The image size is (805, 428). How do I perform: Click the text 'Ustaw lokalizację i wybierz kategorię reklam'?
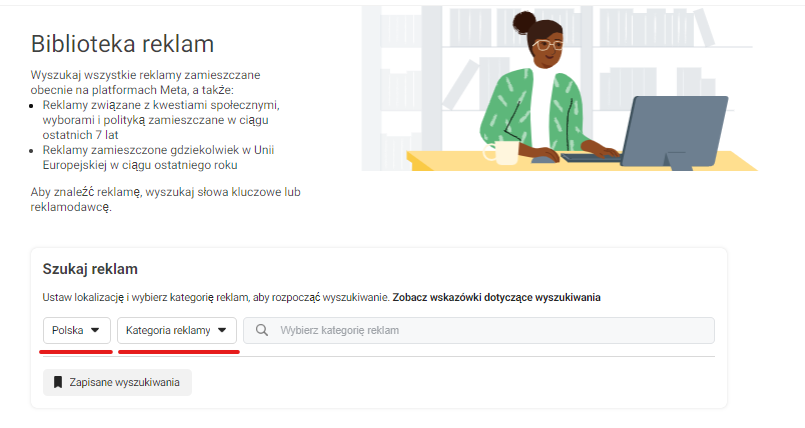[145, 298]
